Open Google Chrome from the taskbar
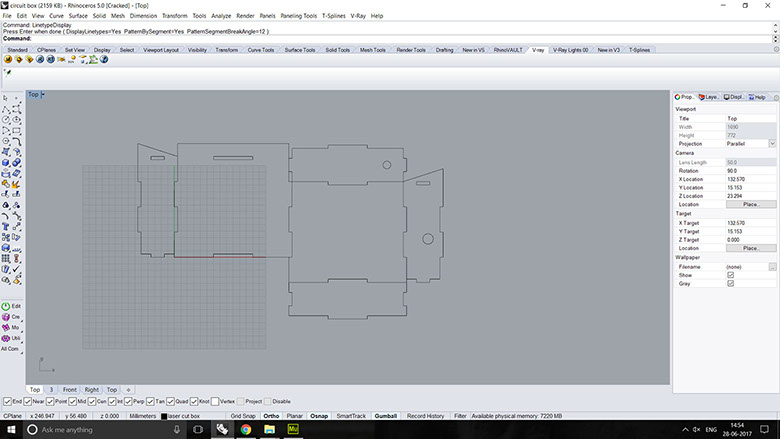Image resolution: width=780 pixels, height=439 pixels. tap(246, 429)
